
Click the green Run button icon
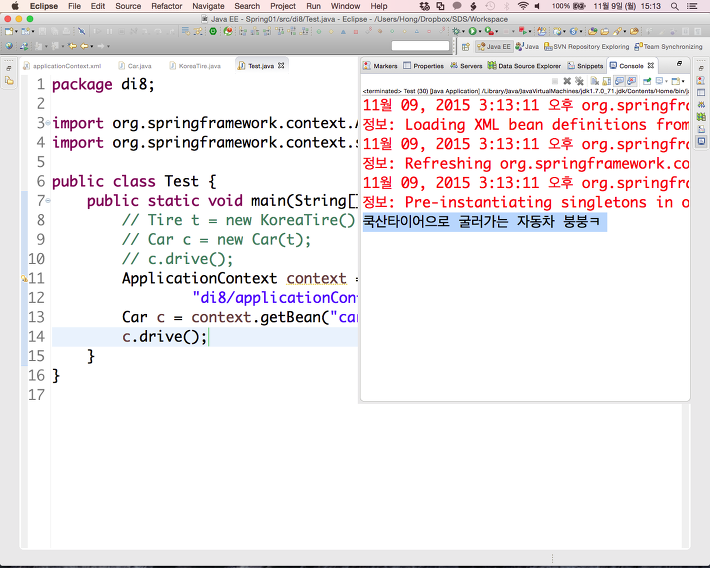click(473, 31)
